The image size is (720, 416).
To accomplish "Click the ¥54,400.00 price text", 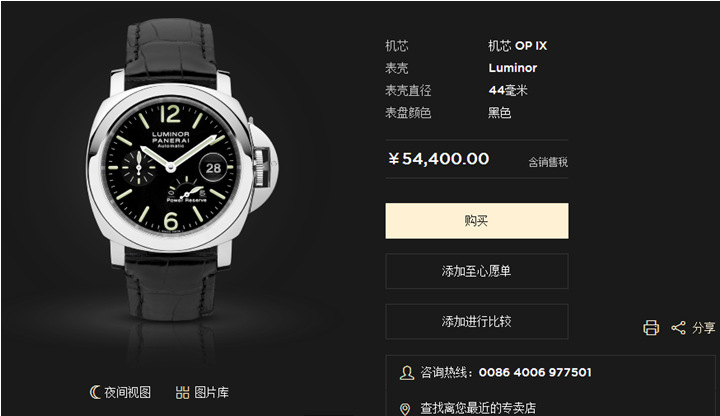I will (x=439, y=159).
